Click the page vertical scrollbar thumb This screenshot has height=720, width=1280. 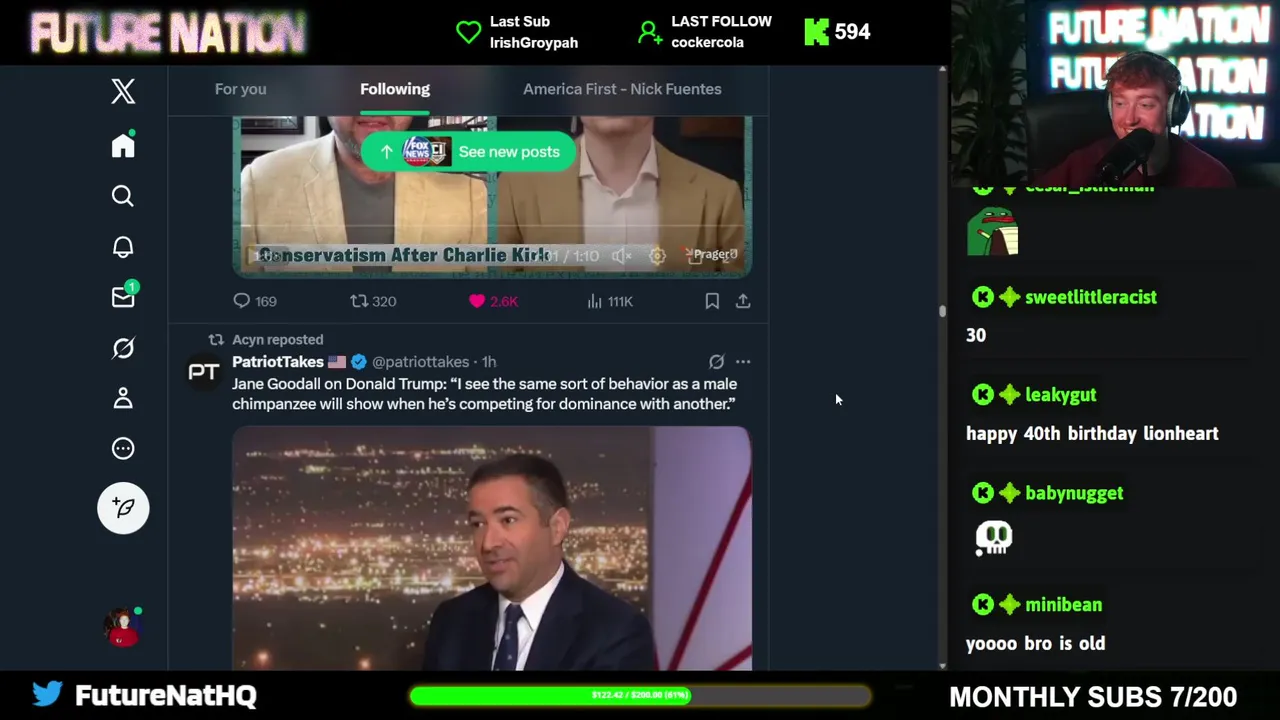tap(942, 311)
